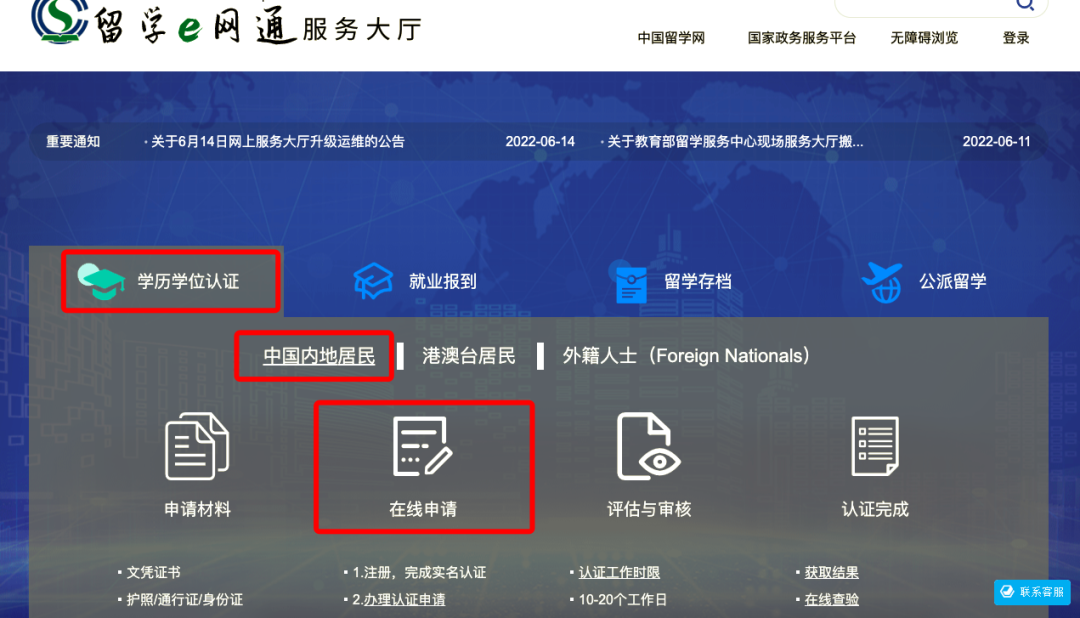Enable 无障碍浏览 accessibility mode

point(924,38)
